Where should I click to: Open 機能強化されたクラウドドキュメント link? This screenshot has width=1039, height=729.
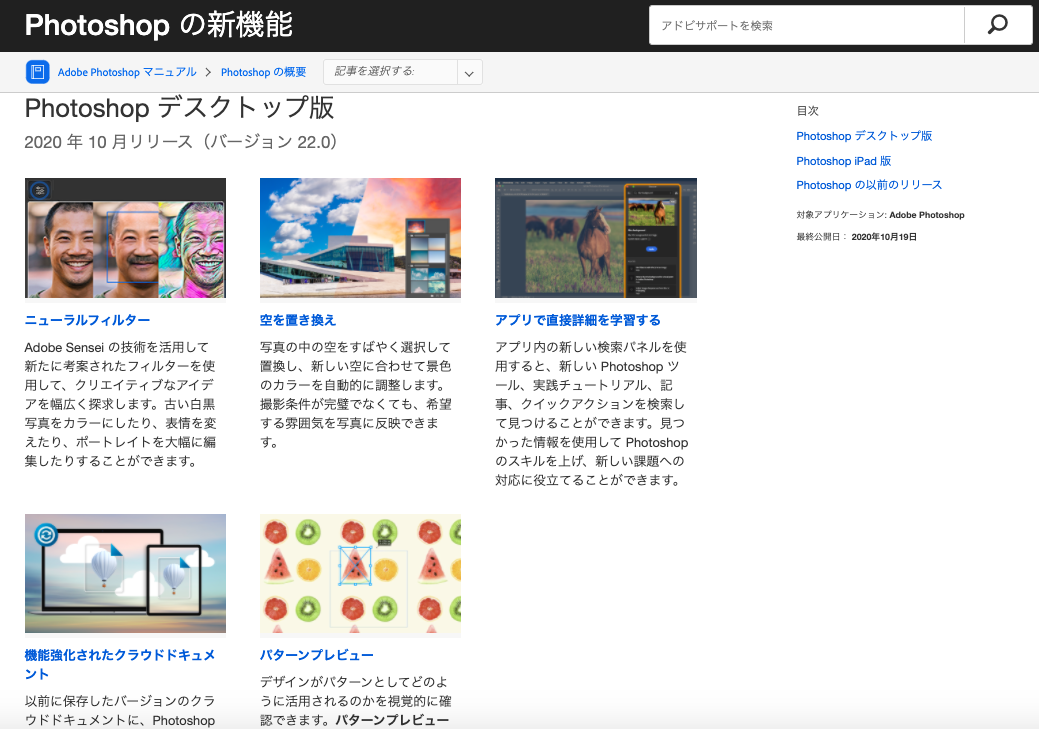(x=120, y=664)
